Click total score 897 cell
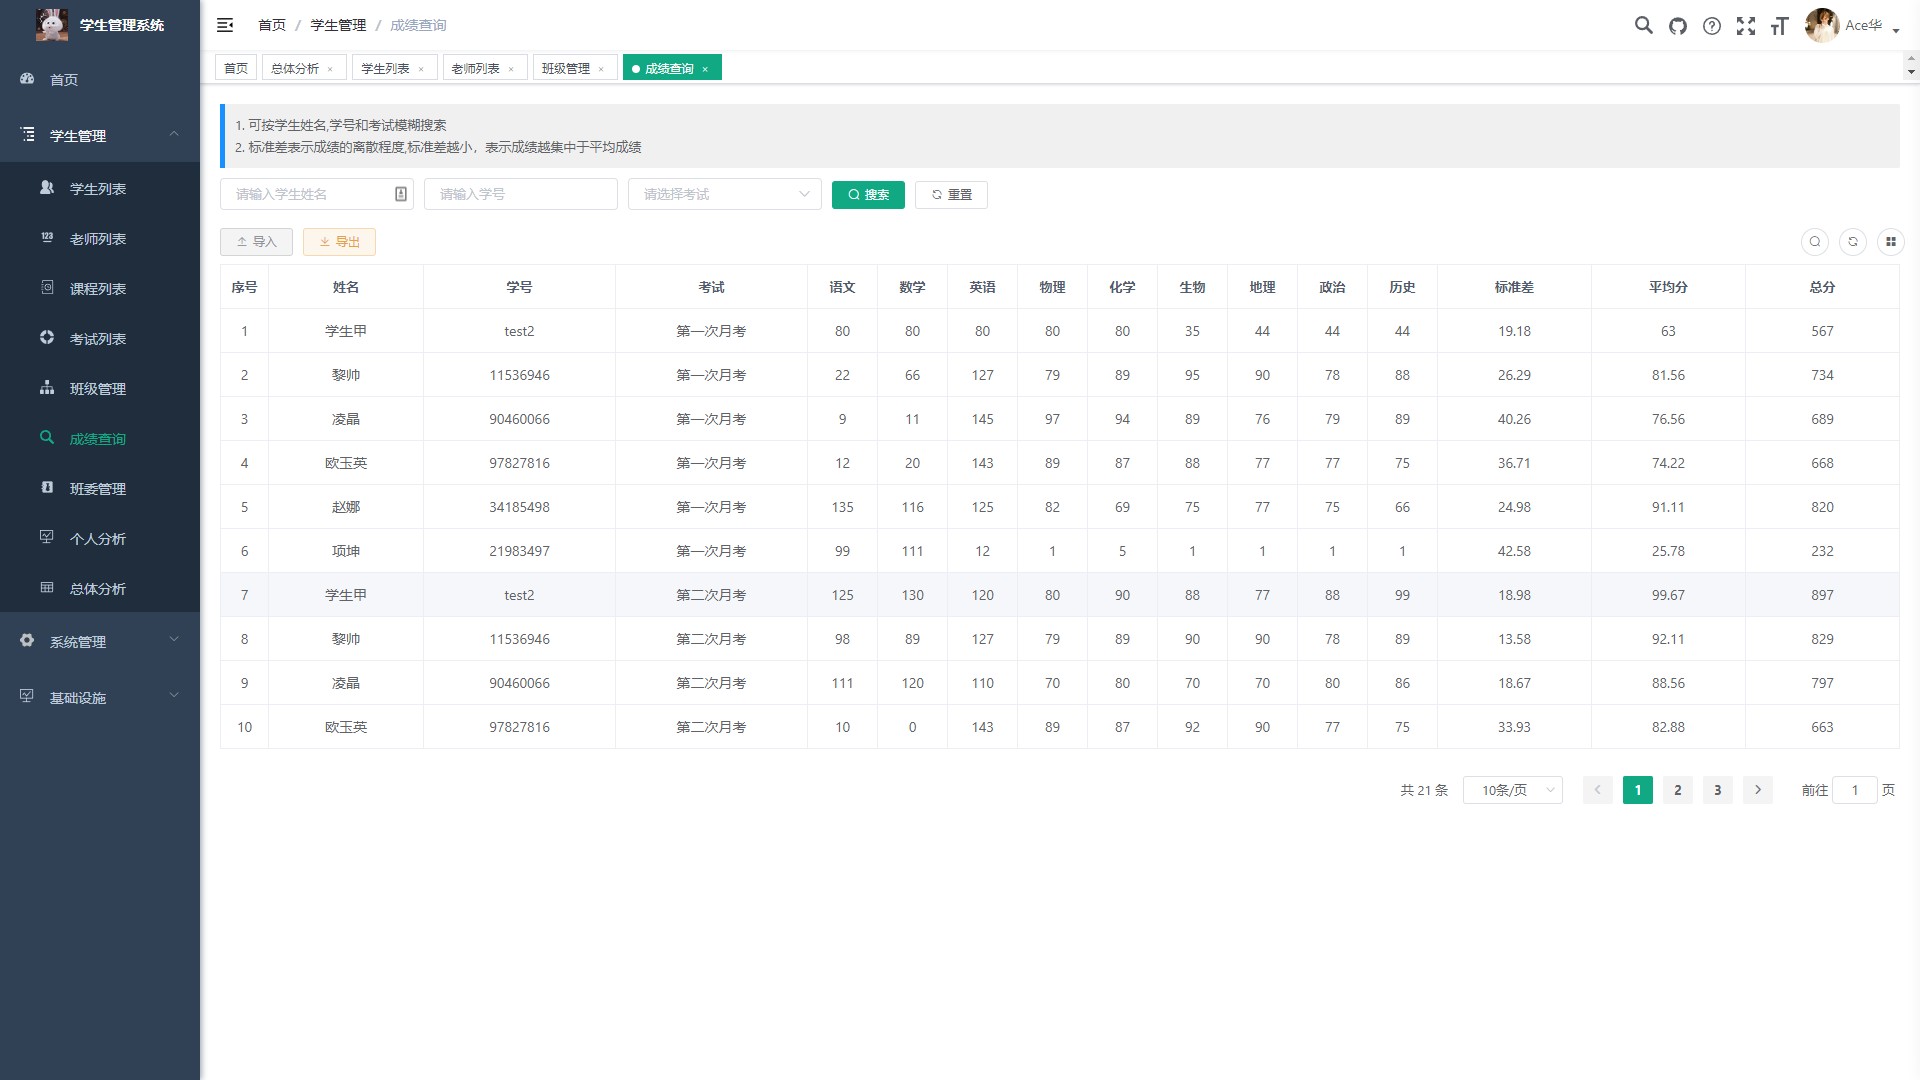Image resolution: width=1920 pixels, height=1080 pixels. click(x=1822, y=595)
